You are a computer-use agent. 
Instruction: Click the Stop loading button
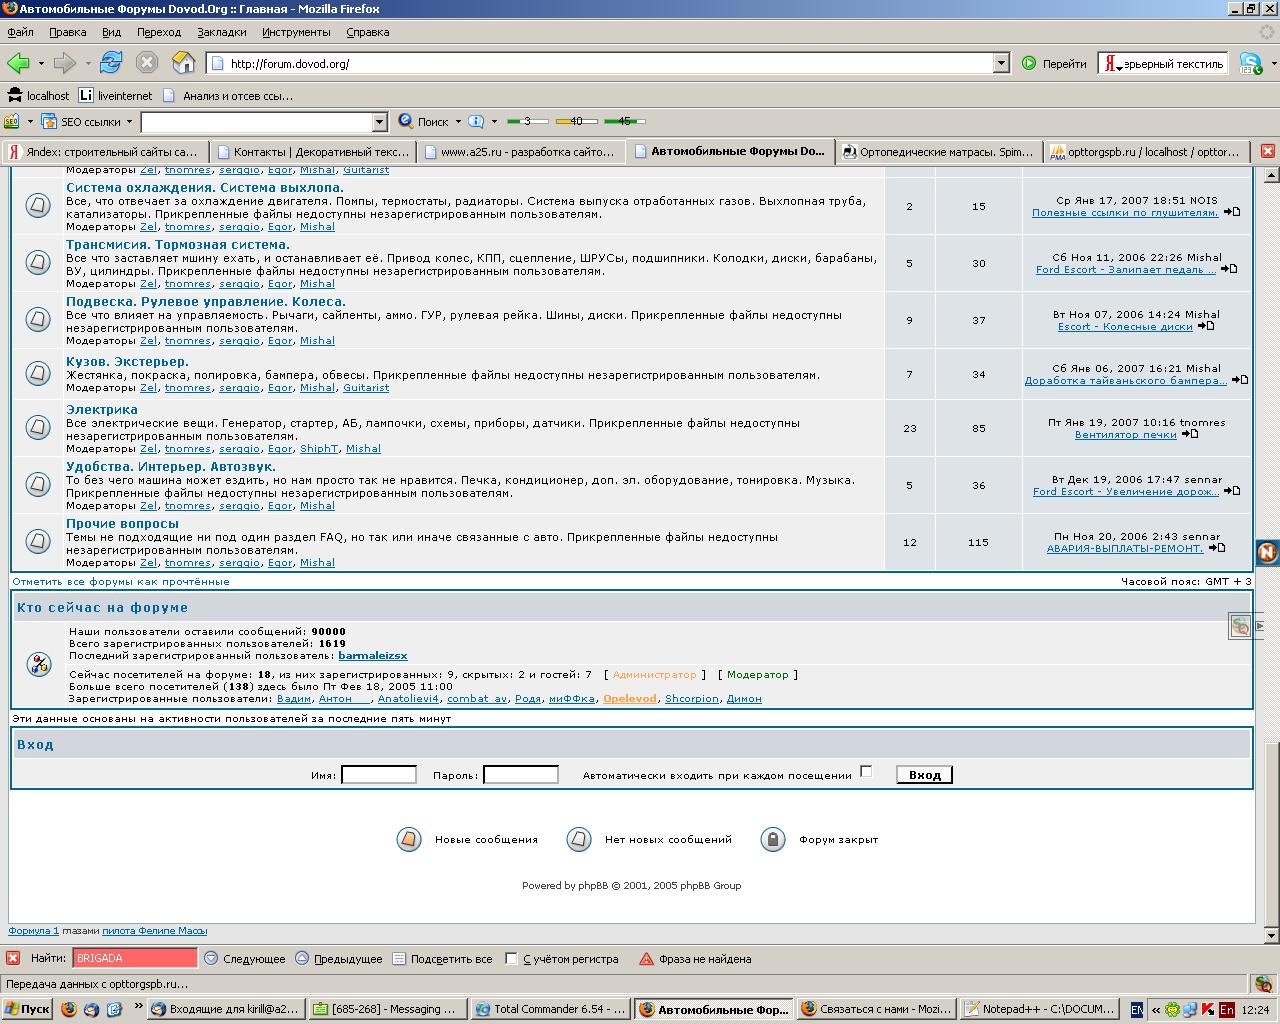pos(147,63)
